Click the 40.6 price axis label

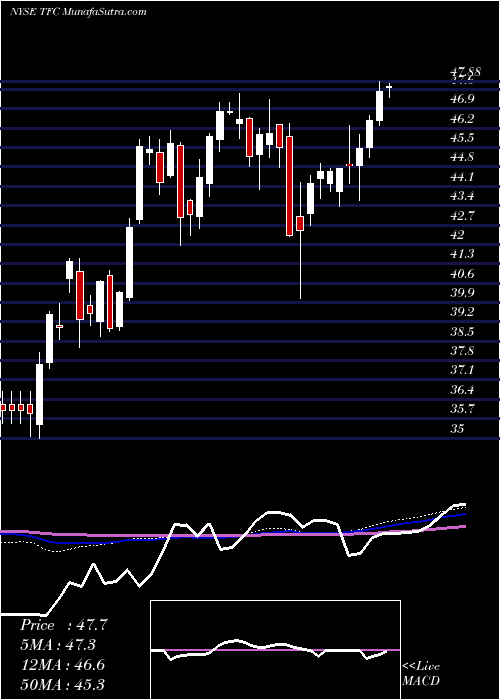pos(463,274)
